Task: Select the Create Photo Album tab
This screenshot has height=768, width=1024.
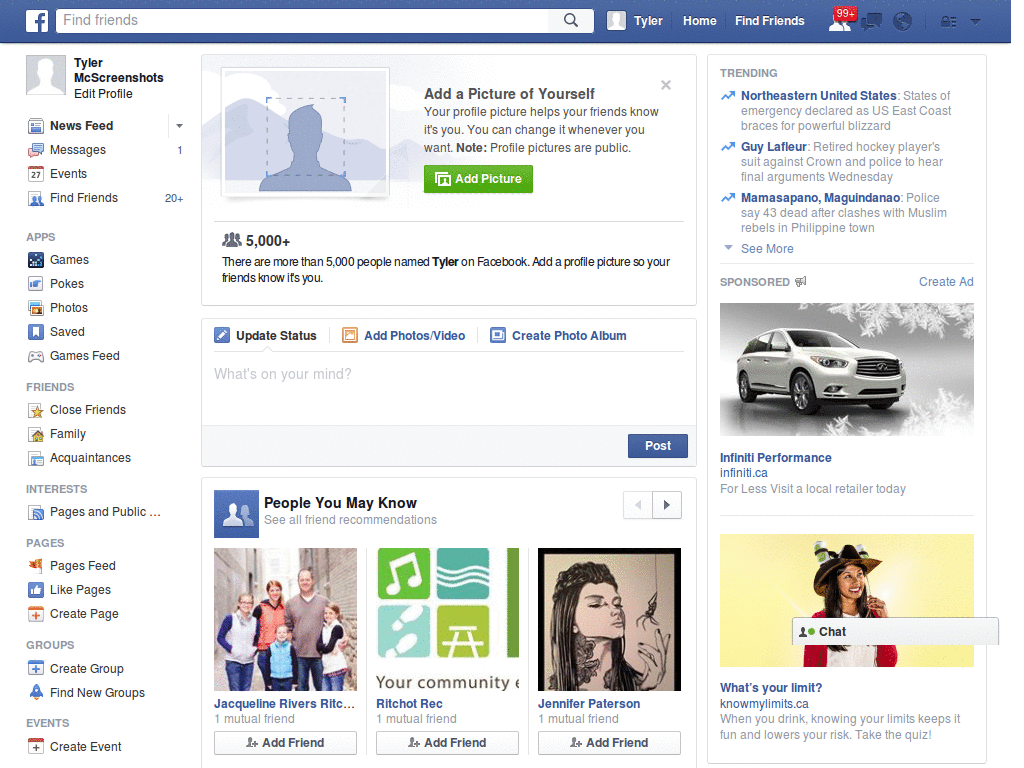Action: [558, 336]
